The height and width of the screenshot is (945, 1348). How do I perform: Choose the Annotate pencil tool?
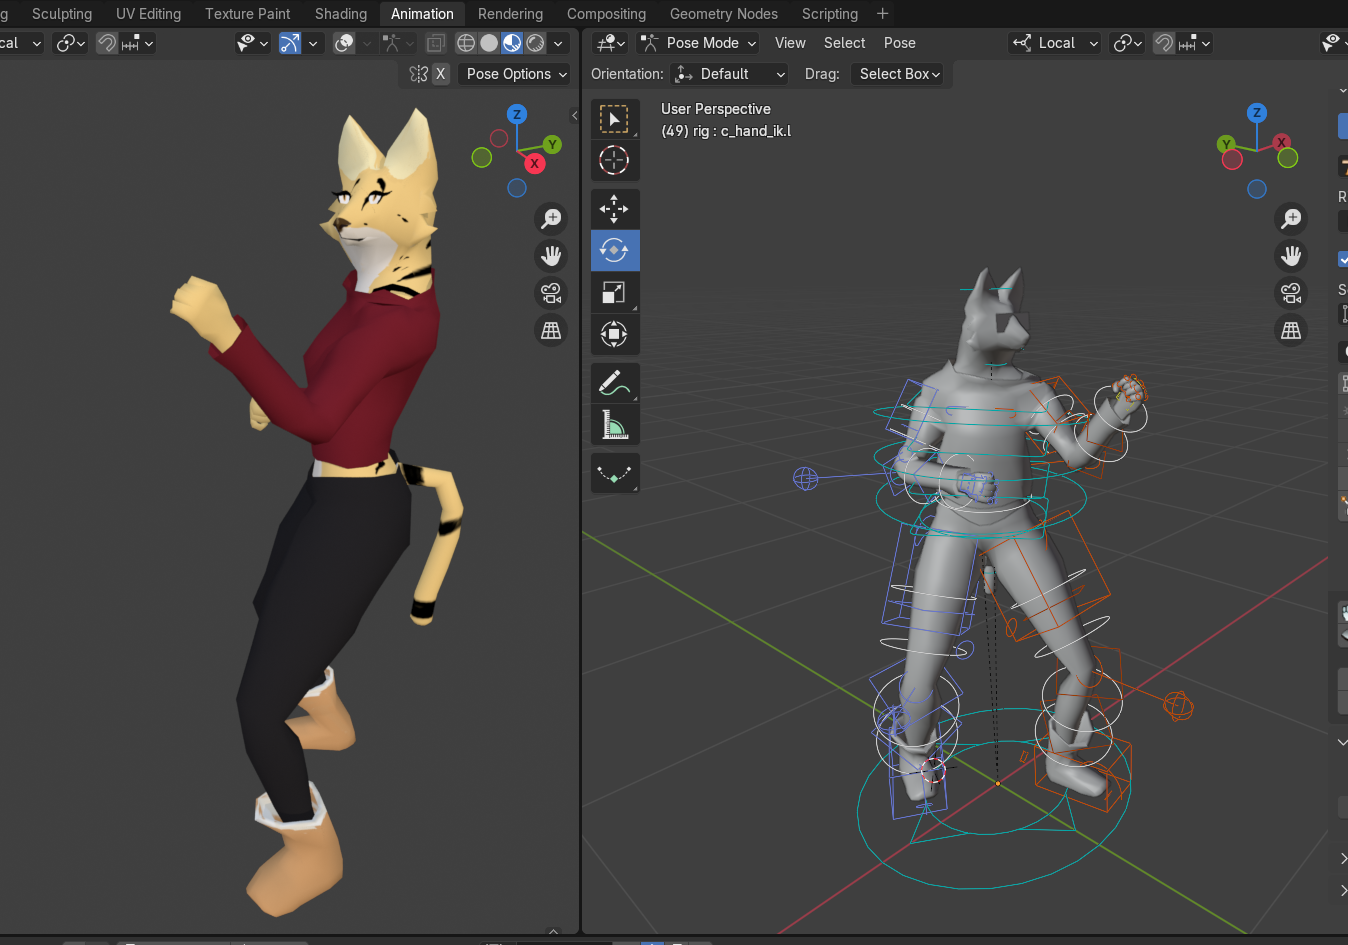coord(614,383)
